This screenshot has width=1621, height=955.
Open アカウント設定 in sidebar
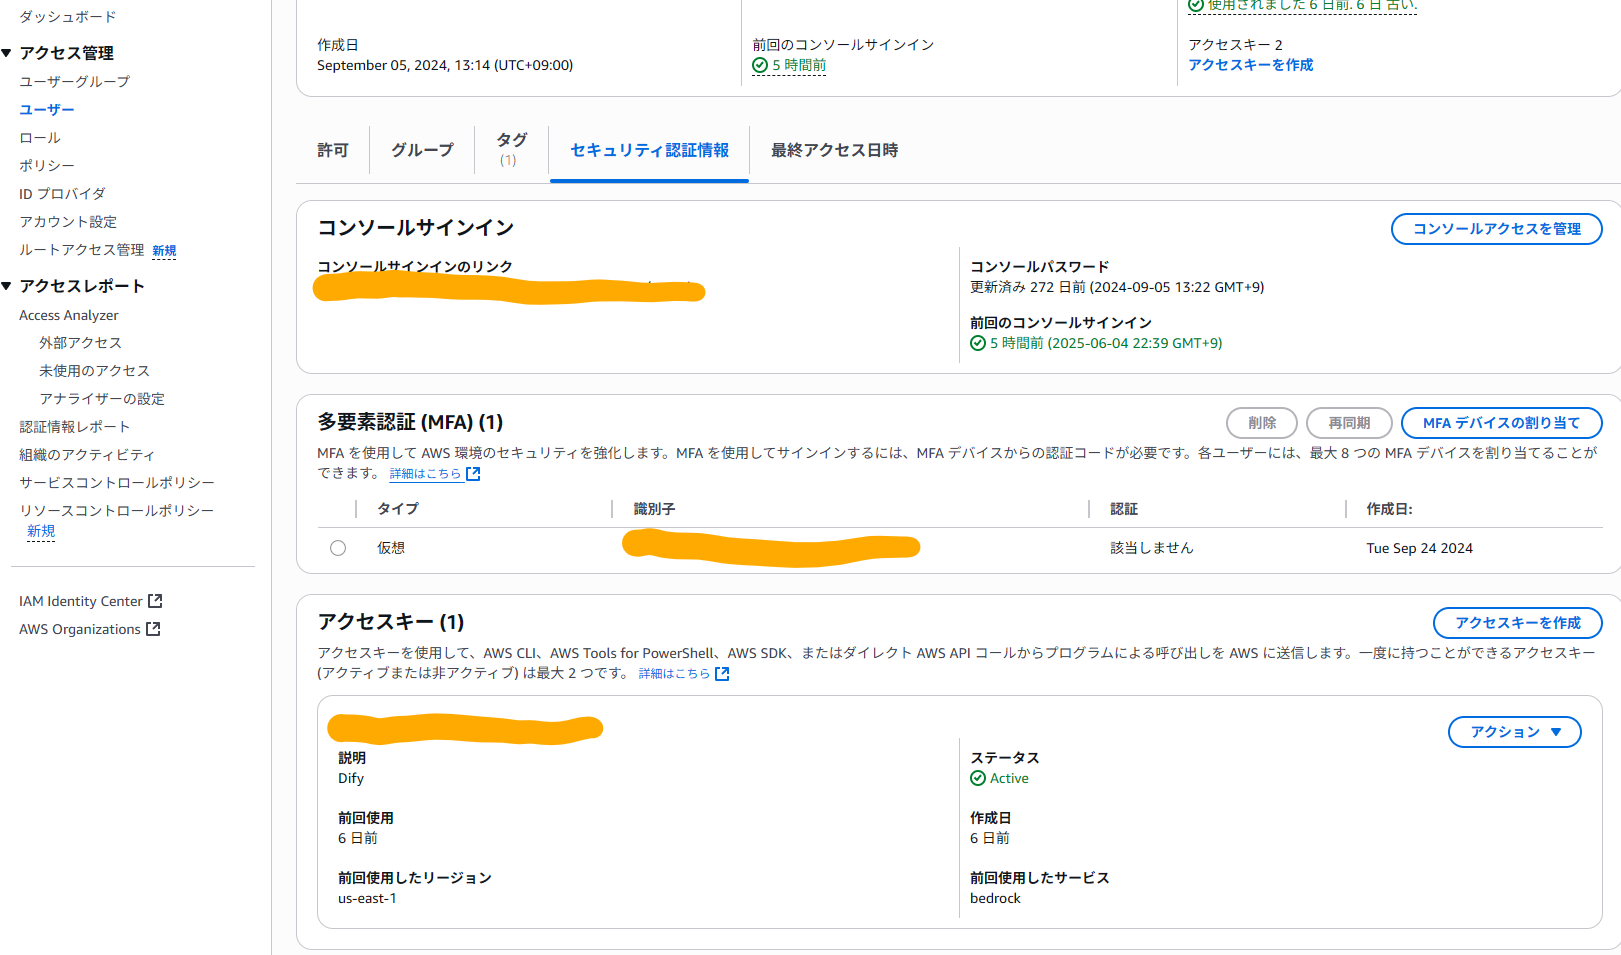point(68,222)
